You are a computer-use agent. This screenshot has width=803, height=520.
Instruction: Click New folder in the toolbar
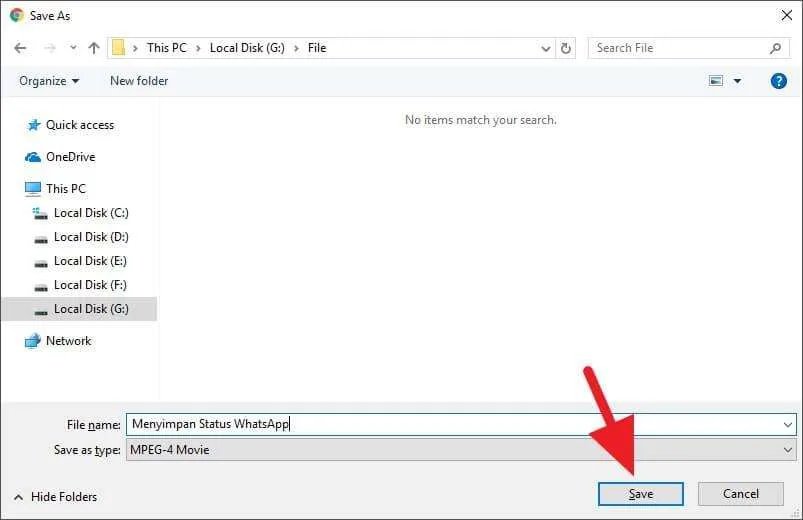click(x=139, y=81)
